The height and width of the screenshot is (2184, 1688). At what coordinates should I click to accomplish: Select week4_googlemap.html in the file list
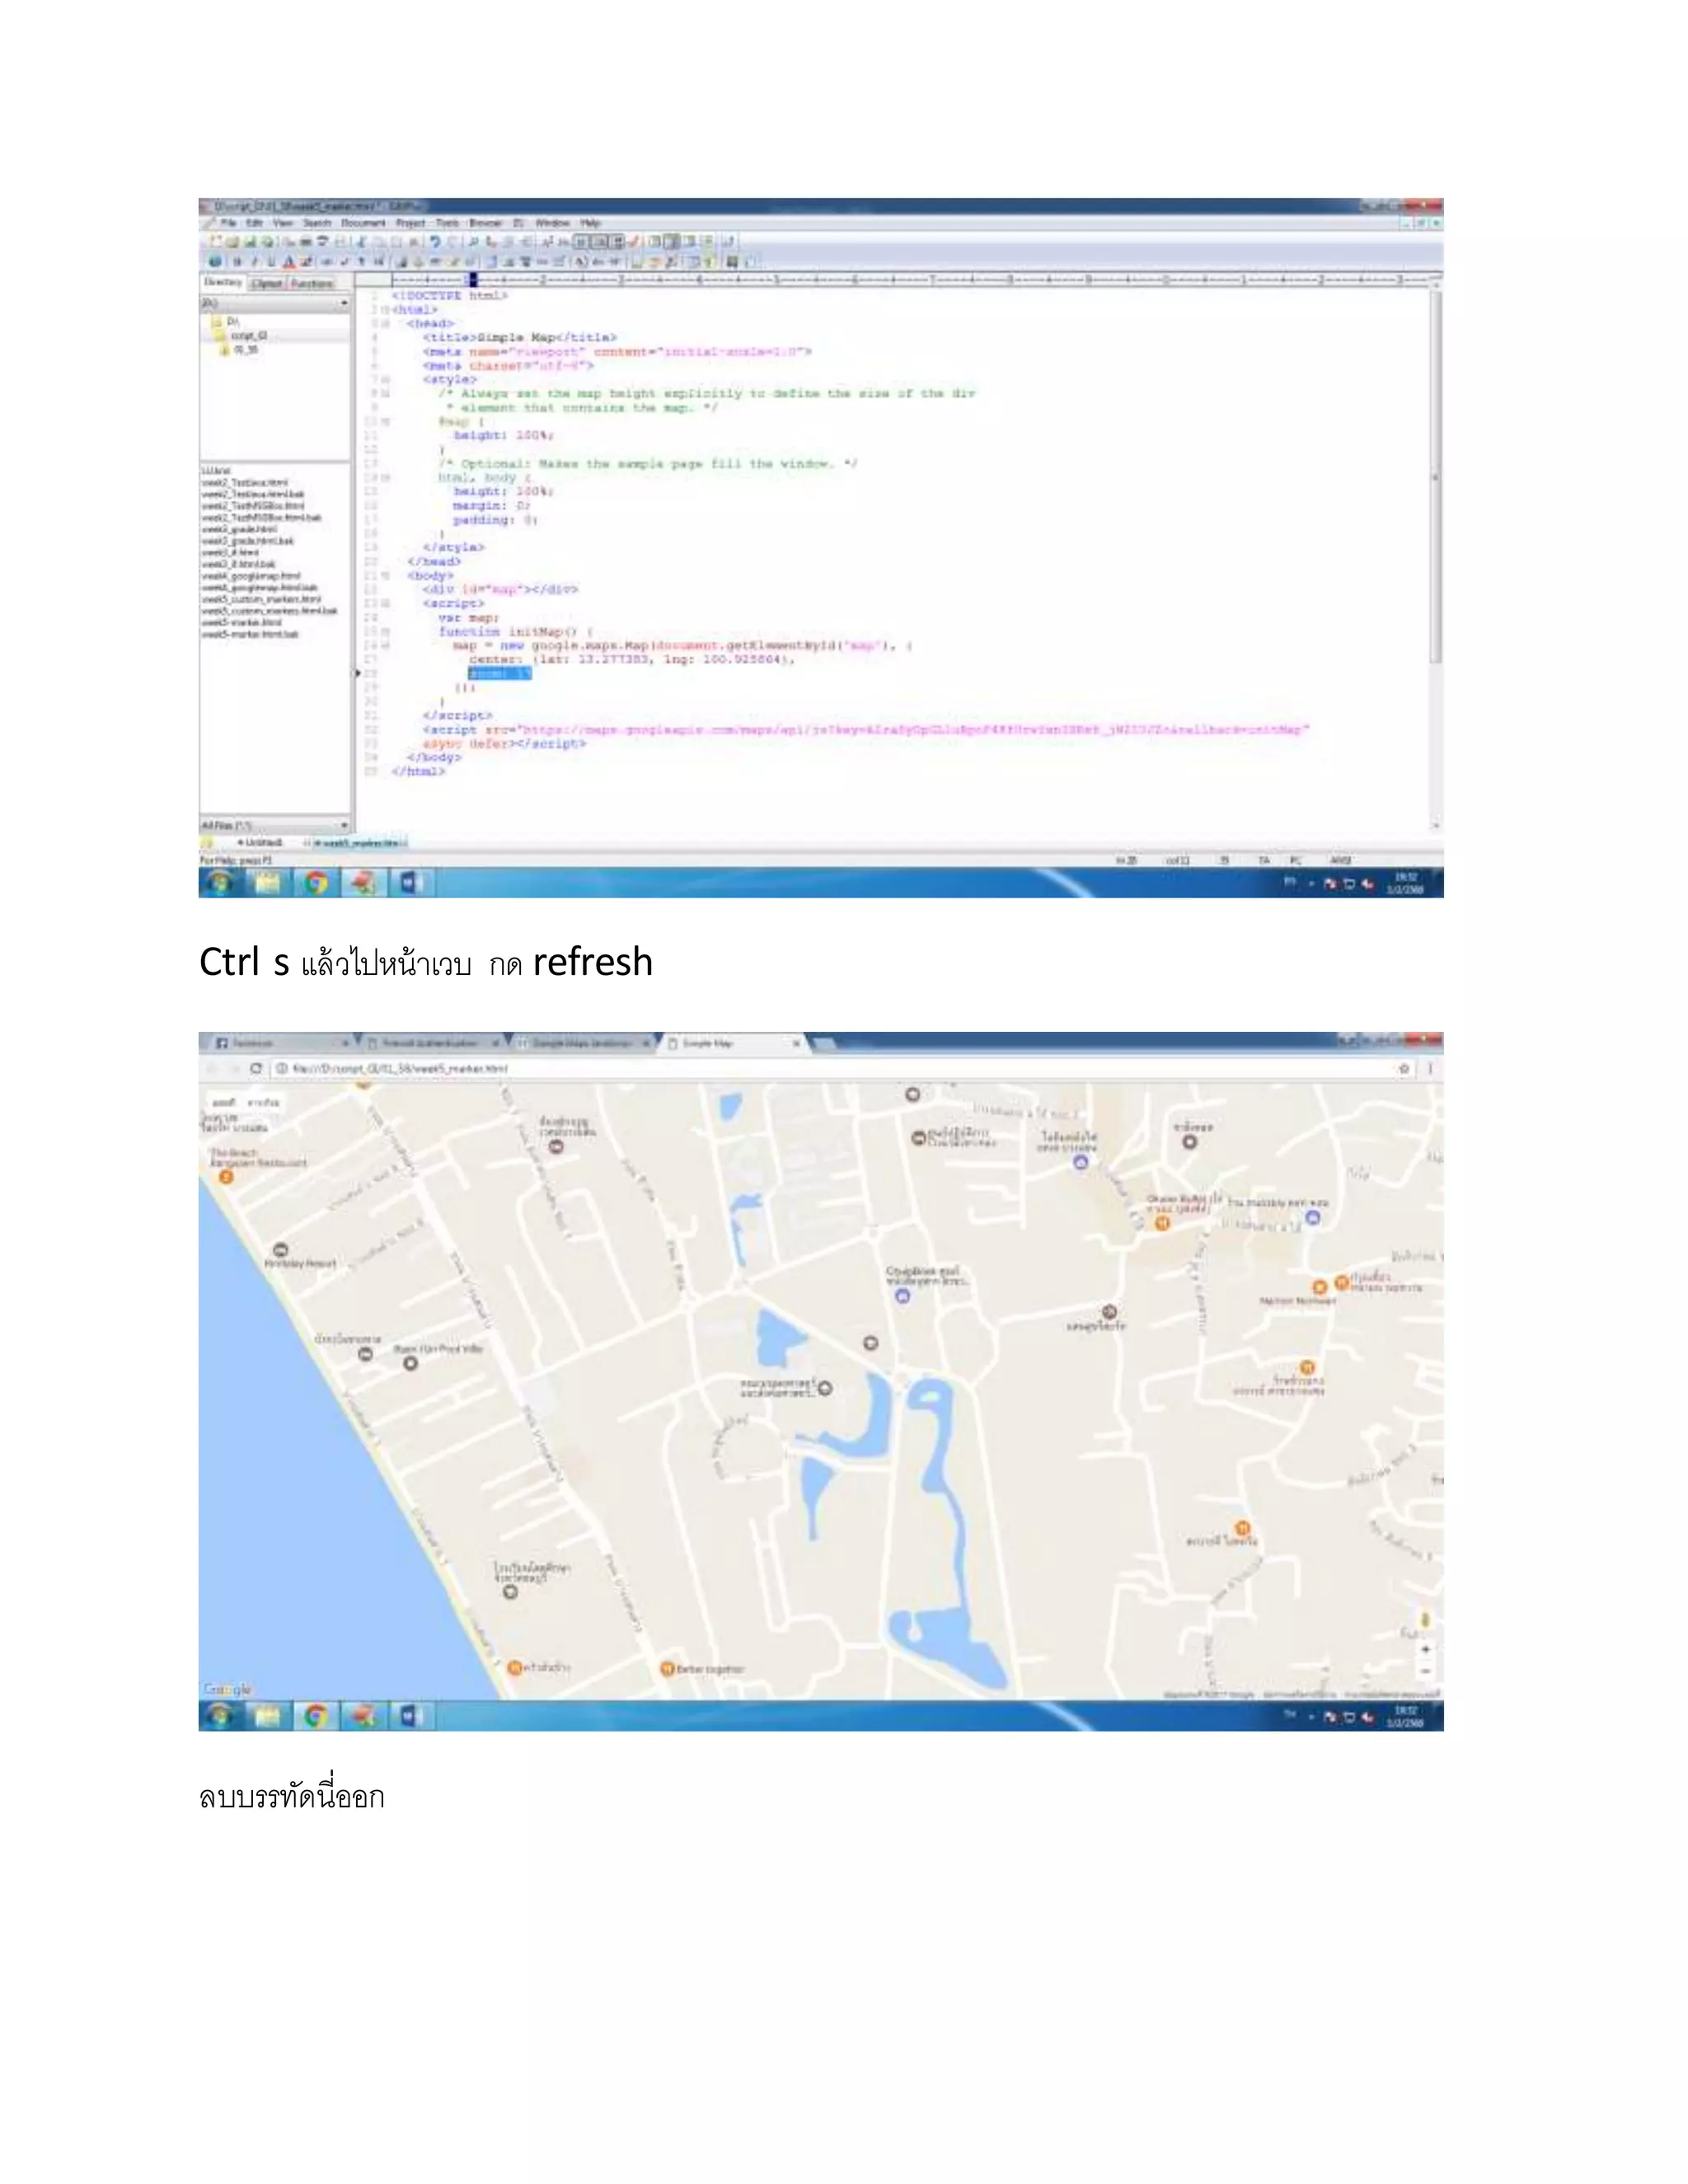tap(251, 576)
